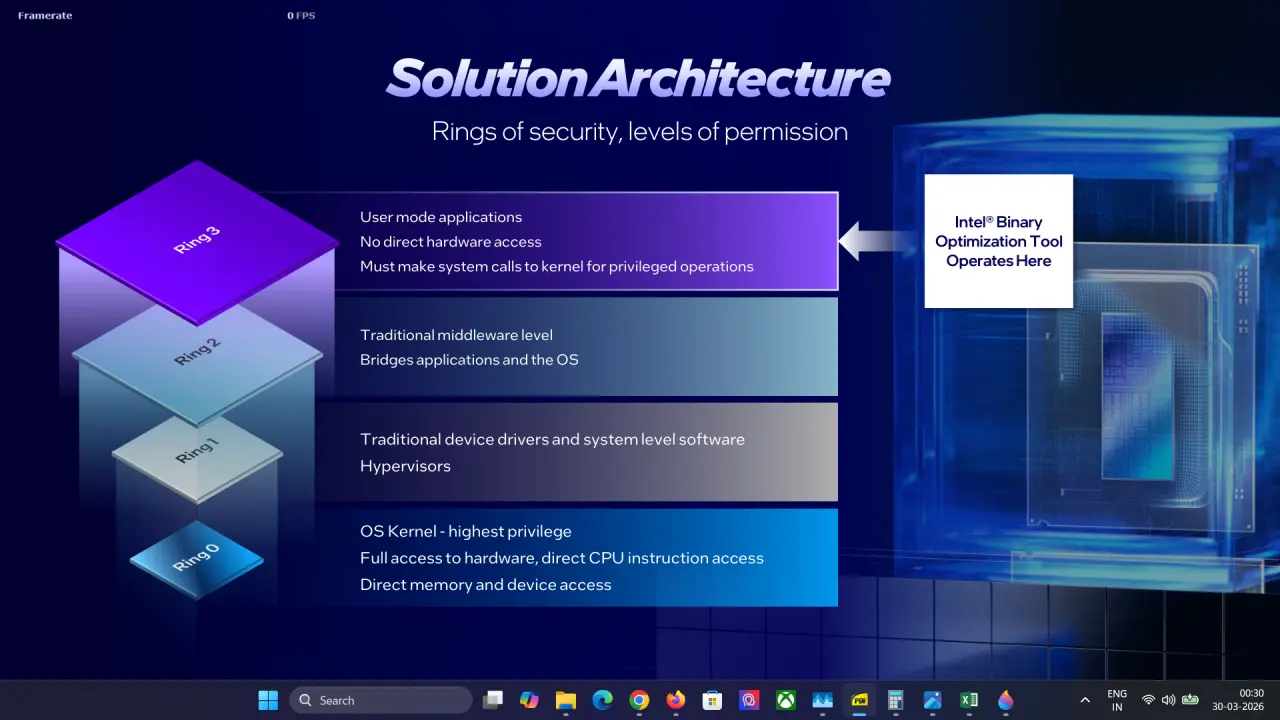Launch Copilot from the taskbar
Screen dimensions: 1280x720
click(x=529, y=700)
